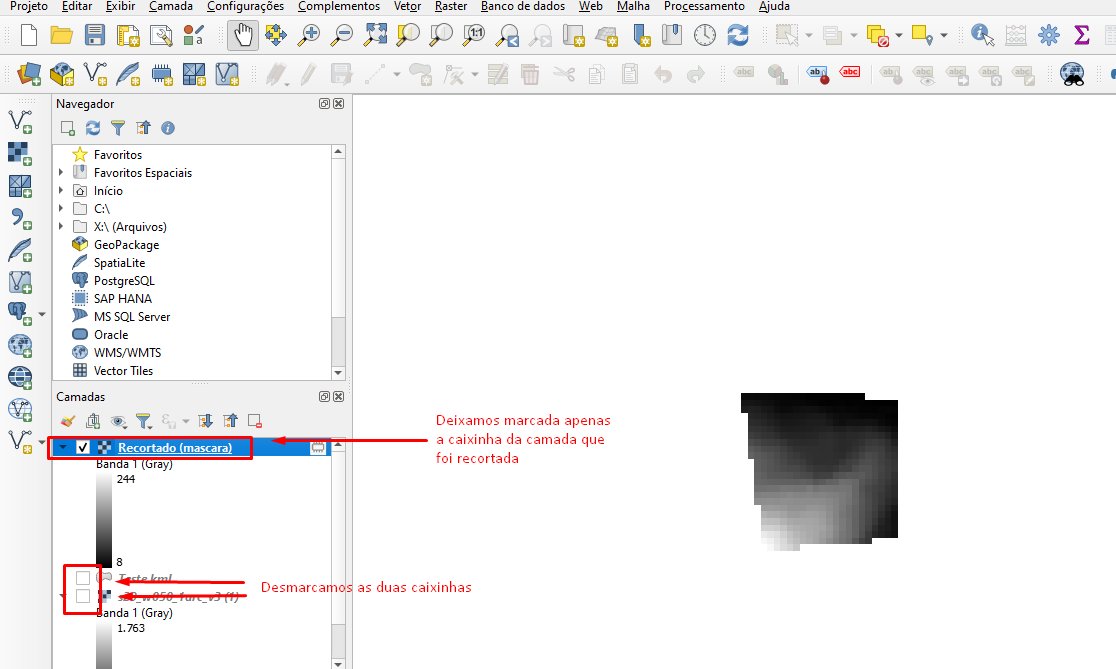Open the Raster menu
Image resolution: width=1116 pixels, height=669 pixels.
tap(451, 6)
